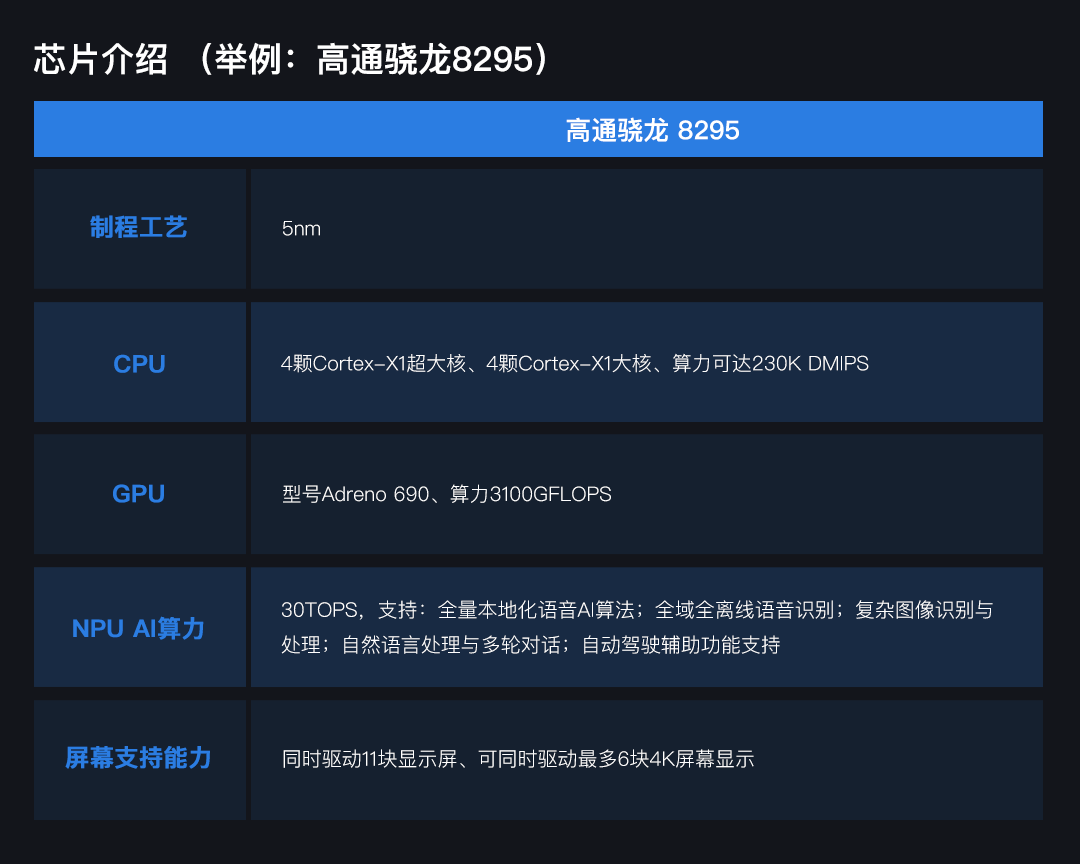The width and height of the screenshot is (1080, 864).
Task: Click the 4颗Cortex-X1大核 text
Action: point(569,364)
